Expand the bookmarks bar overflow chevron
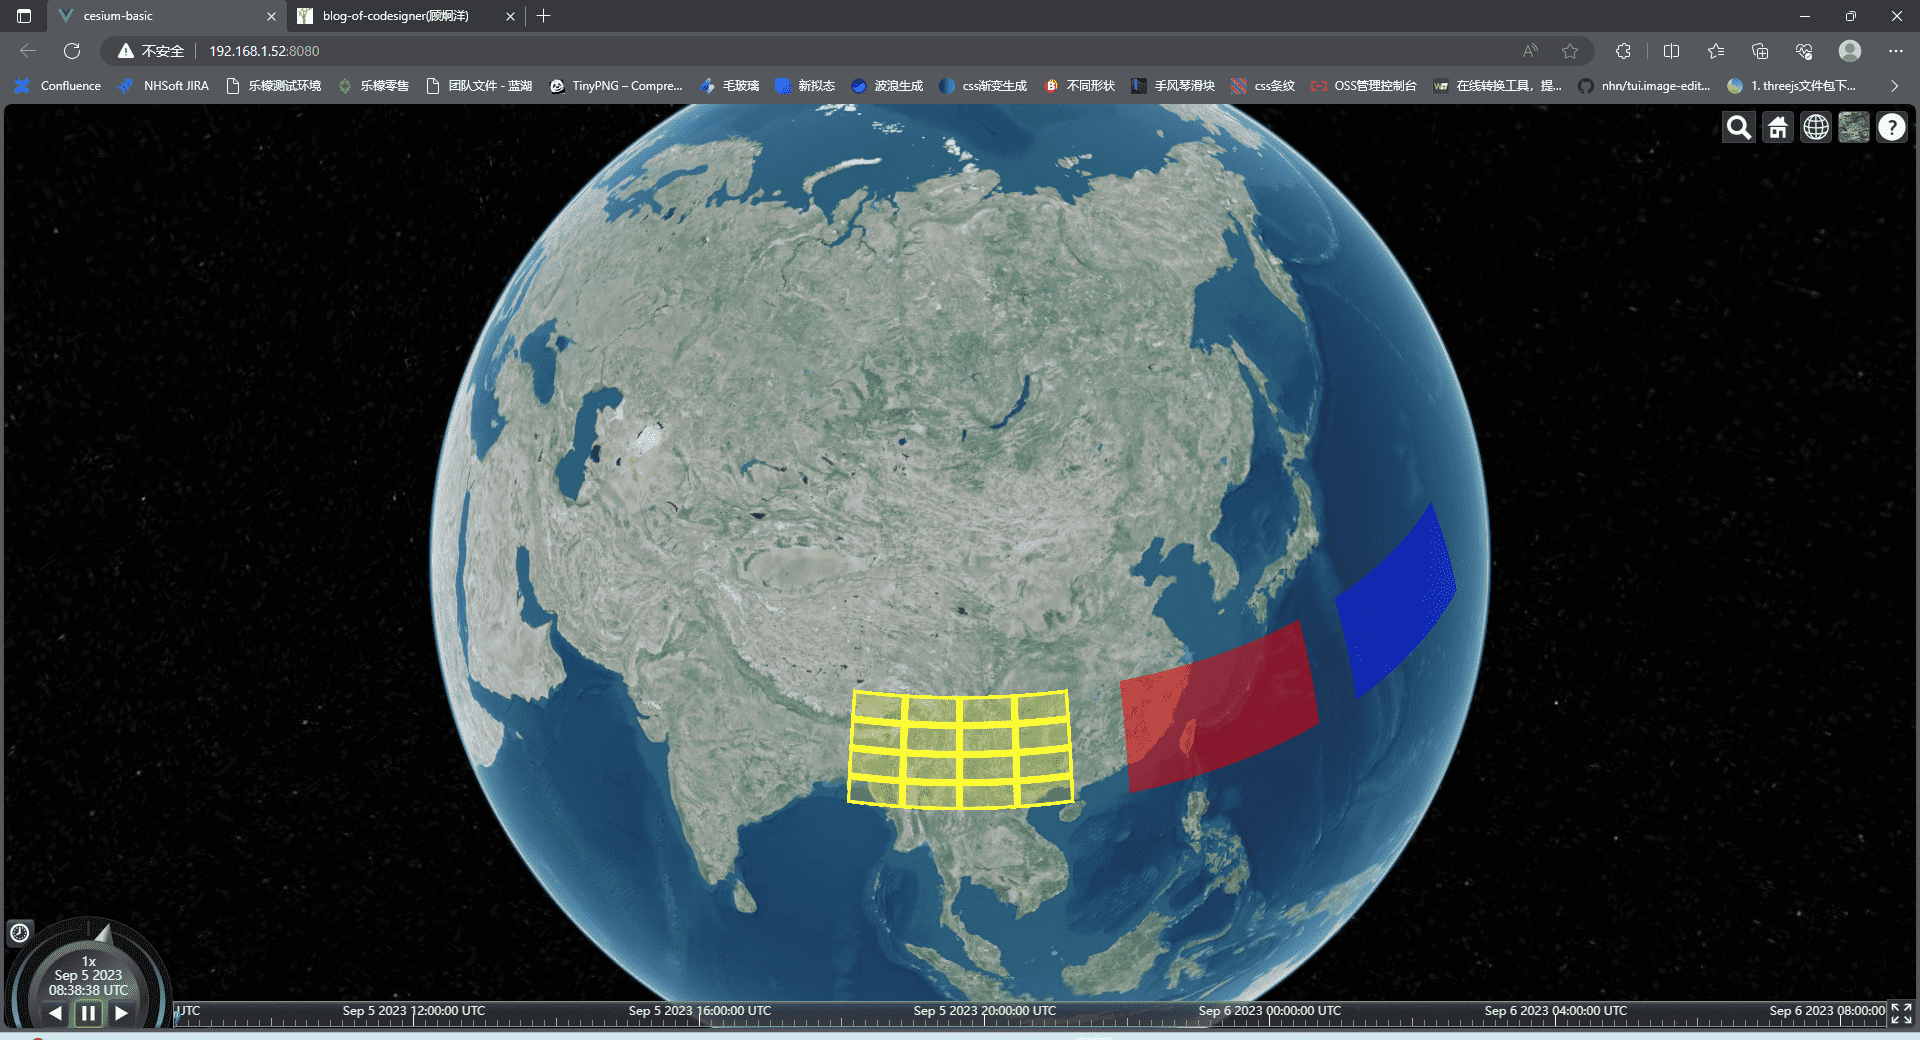 click(x=1894, y=86)
